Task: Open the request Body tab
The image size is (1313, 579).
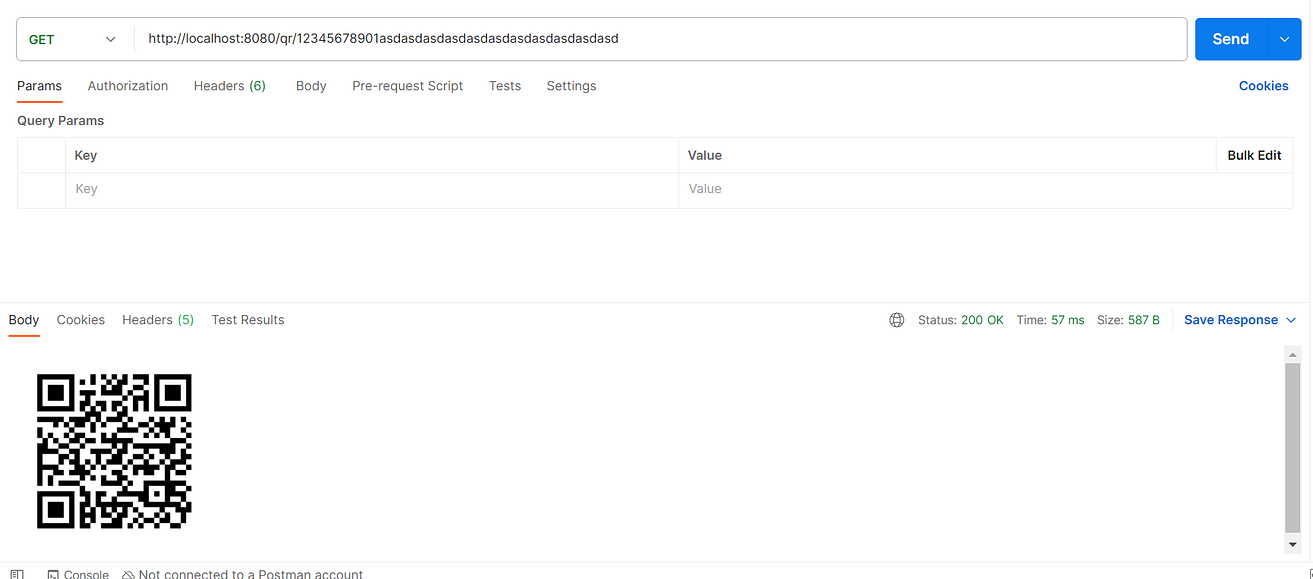Action: click(311, 86)
